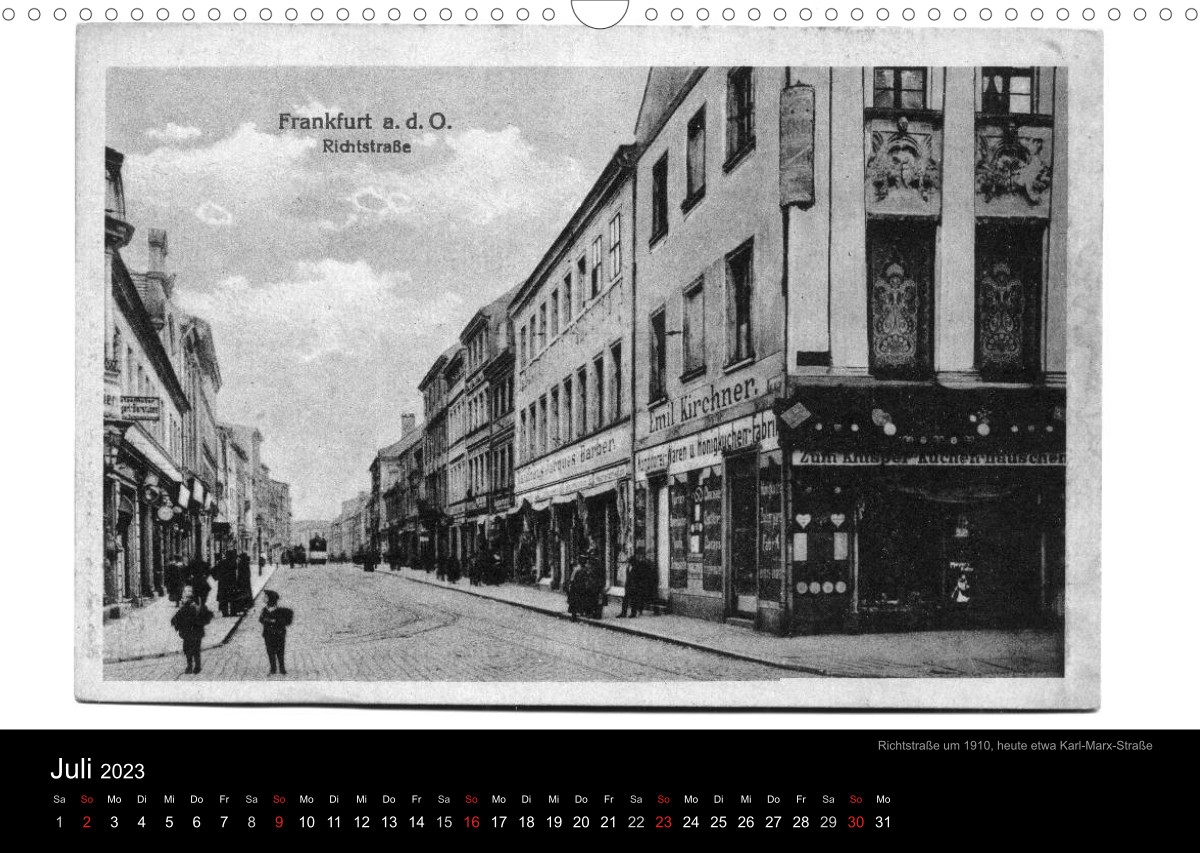The width and height of the screenshot is (1200, 853).
Task: Select Sunday July 2 in the date row
Action: click(87, 822)
